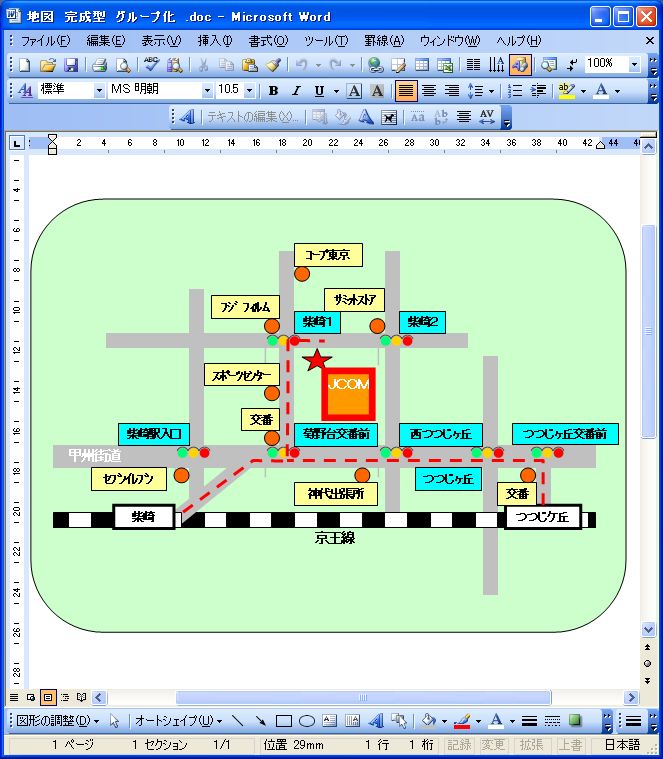Toggle Italic formatting

click(x=296, y=91)
